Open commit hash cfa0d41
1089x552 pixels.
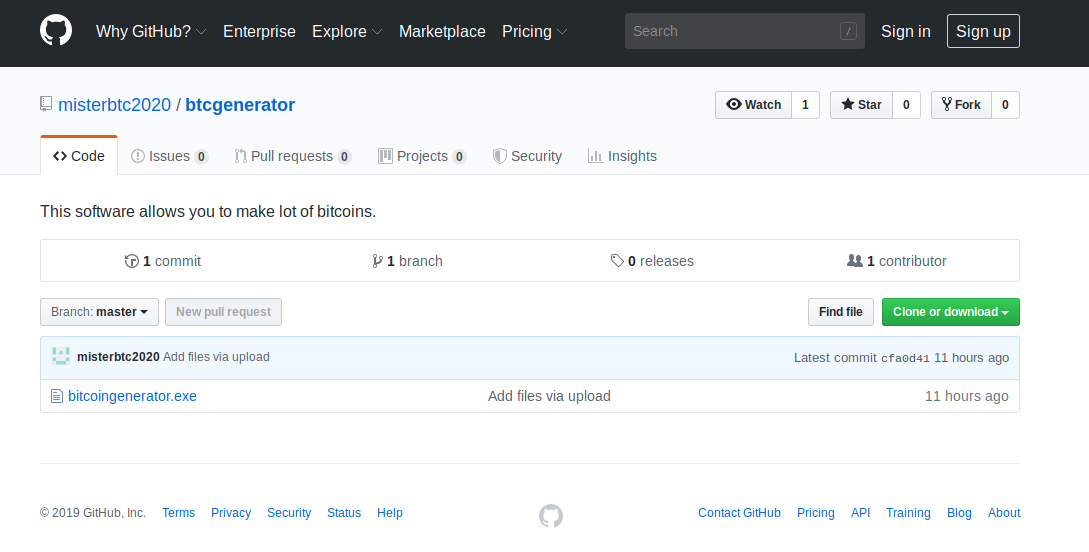(x=905, y=358)
